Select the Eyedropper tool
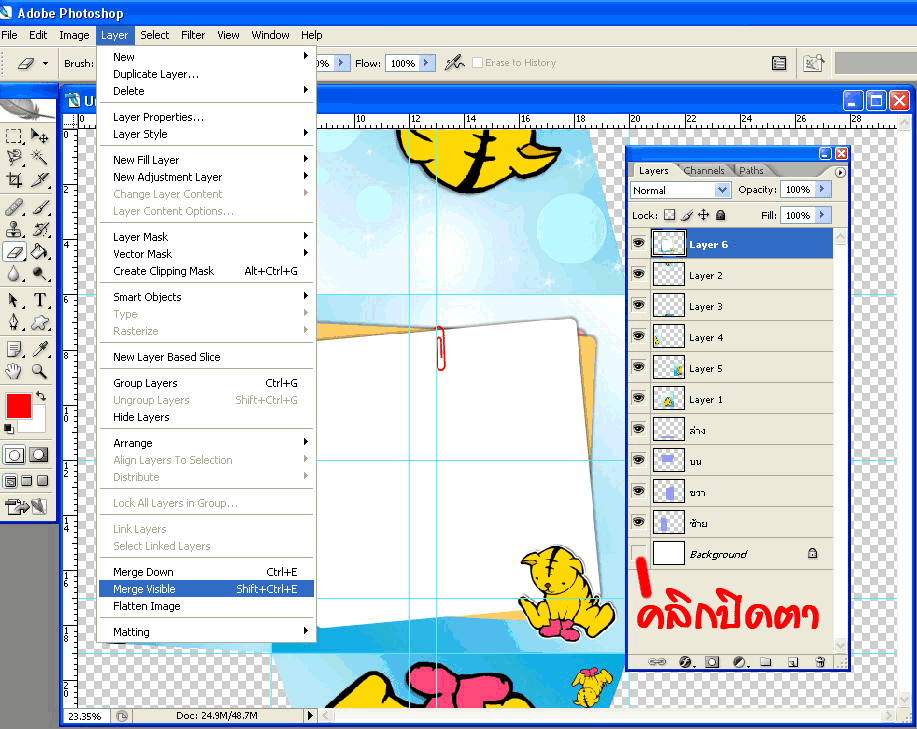 (x=39, y=350)
